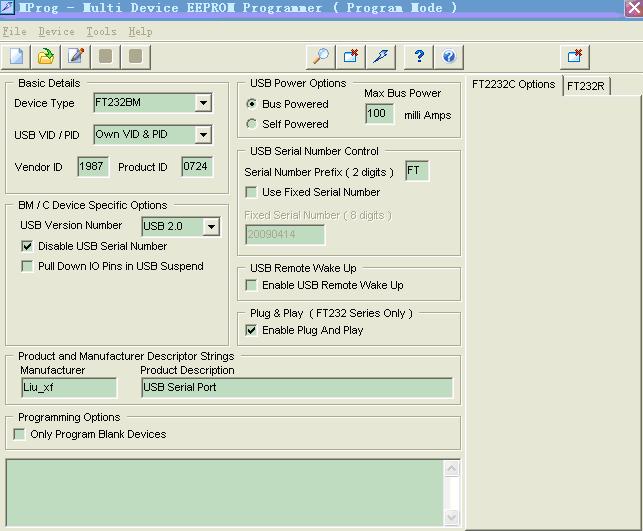643x531 pixels.
Task: Click the Open folder toolbar icon
Action: 46,56
